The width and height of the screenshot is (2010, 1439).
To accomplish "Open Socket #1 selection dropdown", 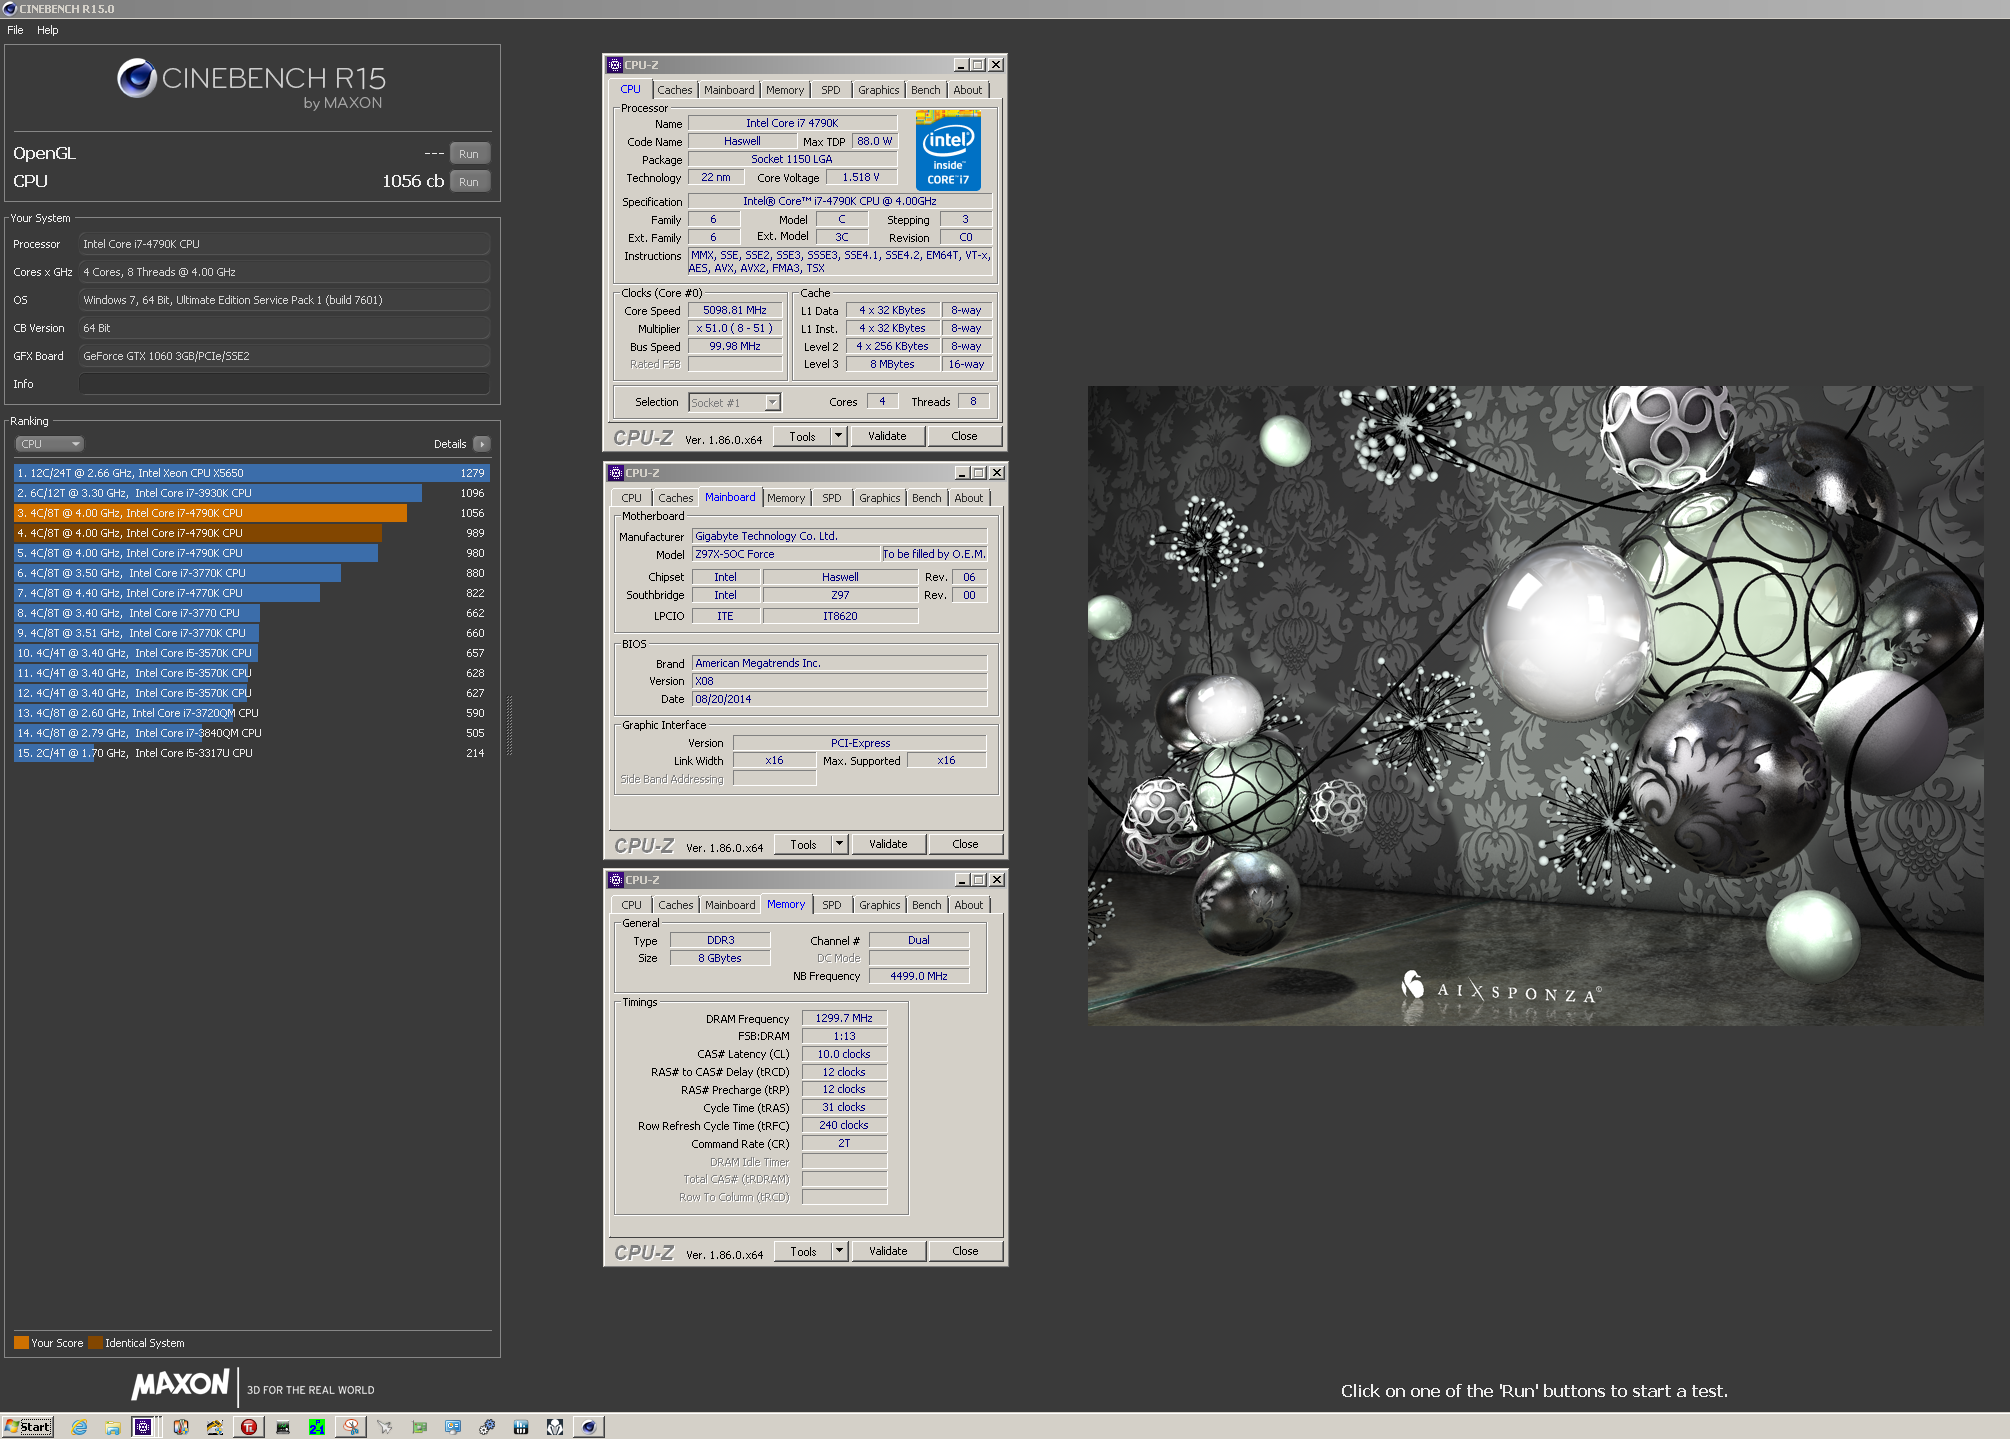I will coord(735,402).
